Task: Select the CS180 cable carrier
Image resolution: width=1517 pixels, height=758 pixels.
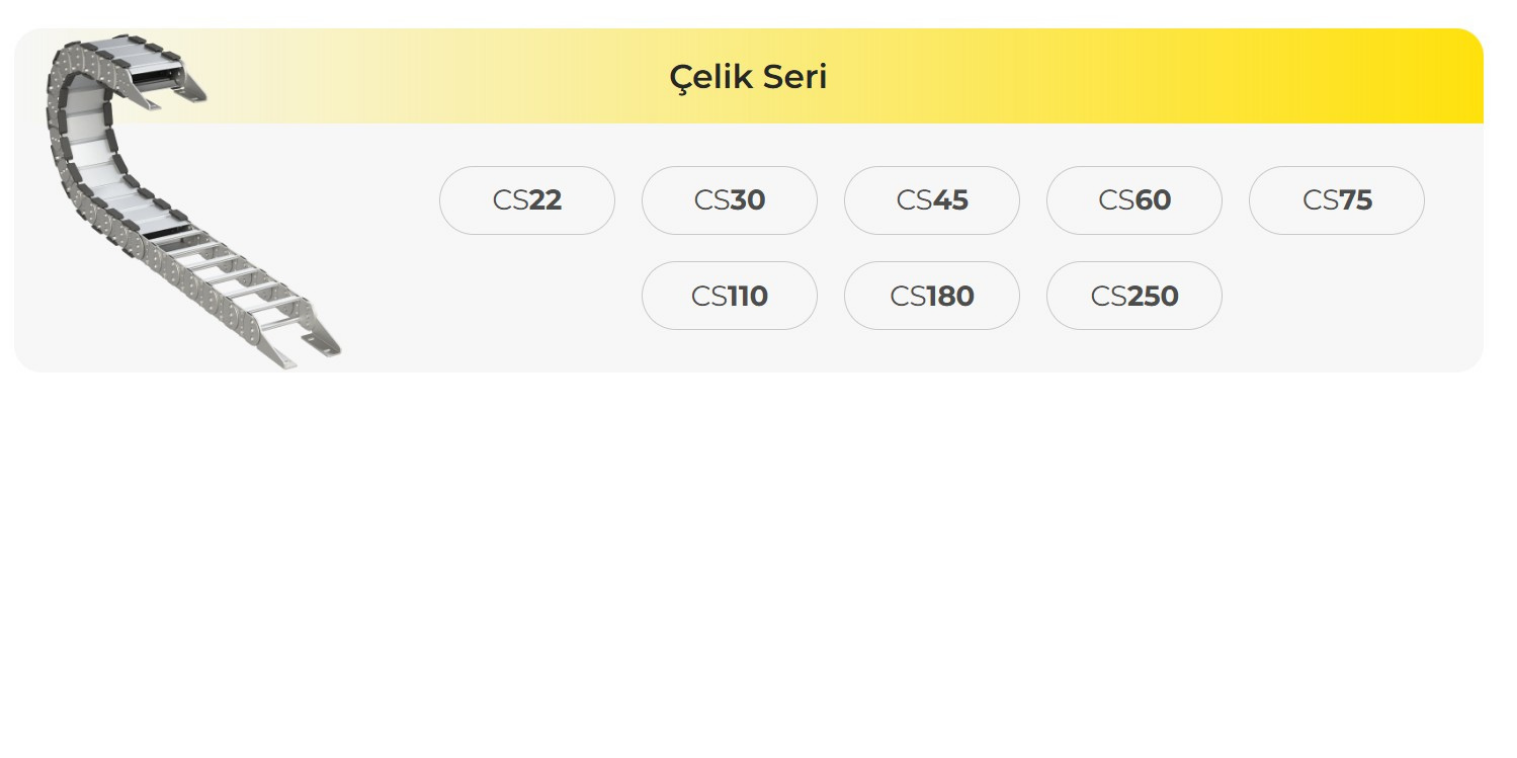Action: [x=931, y=295]
